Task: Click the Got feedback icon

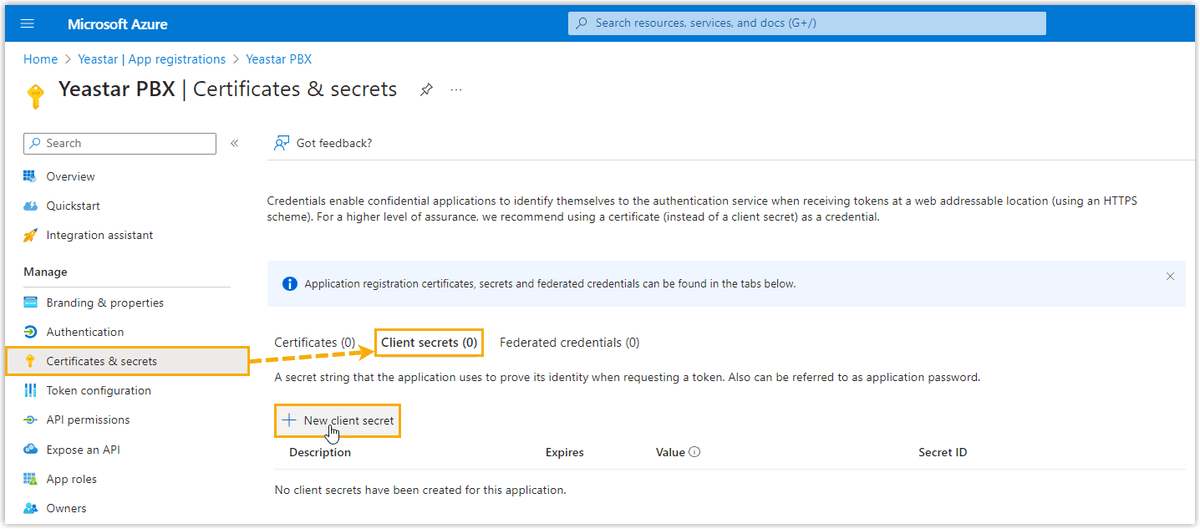Action: 282,143
